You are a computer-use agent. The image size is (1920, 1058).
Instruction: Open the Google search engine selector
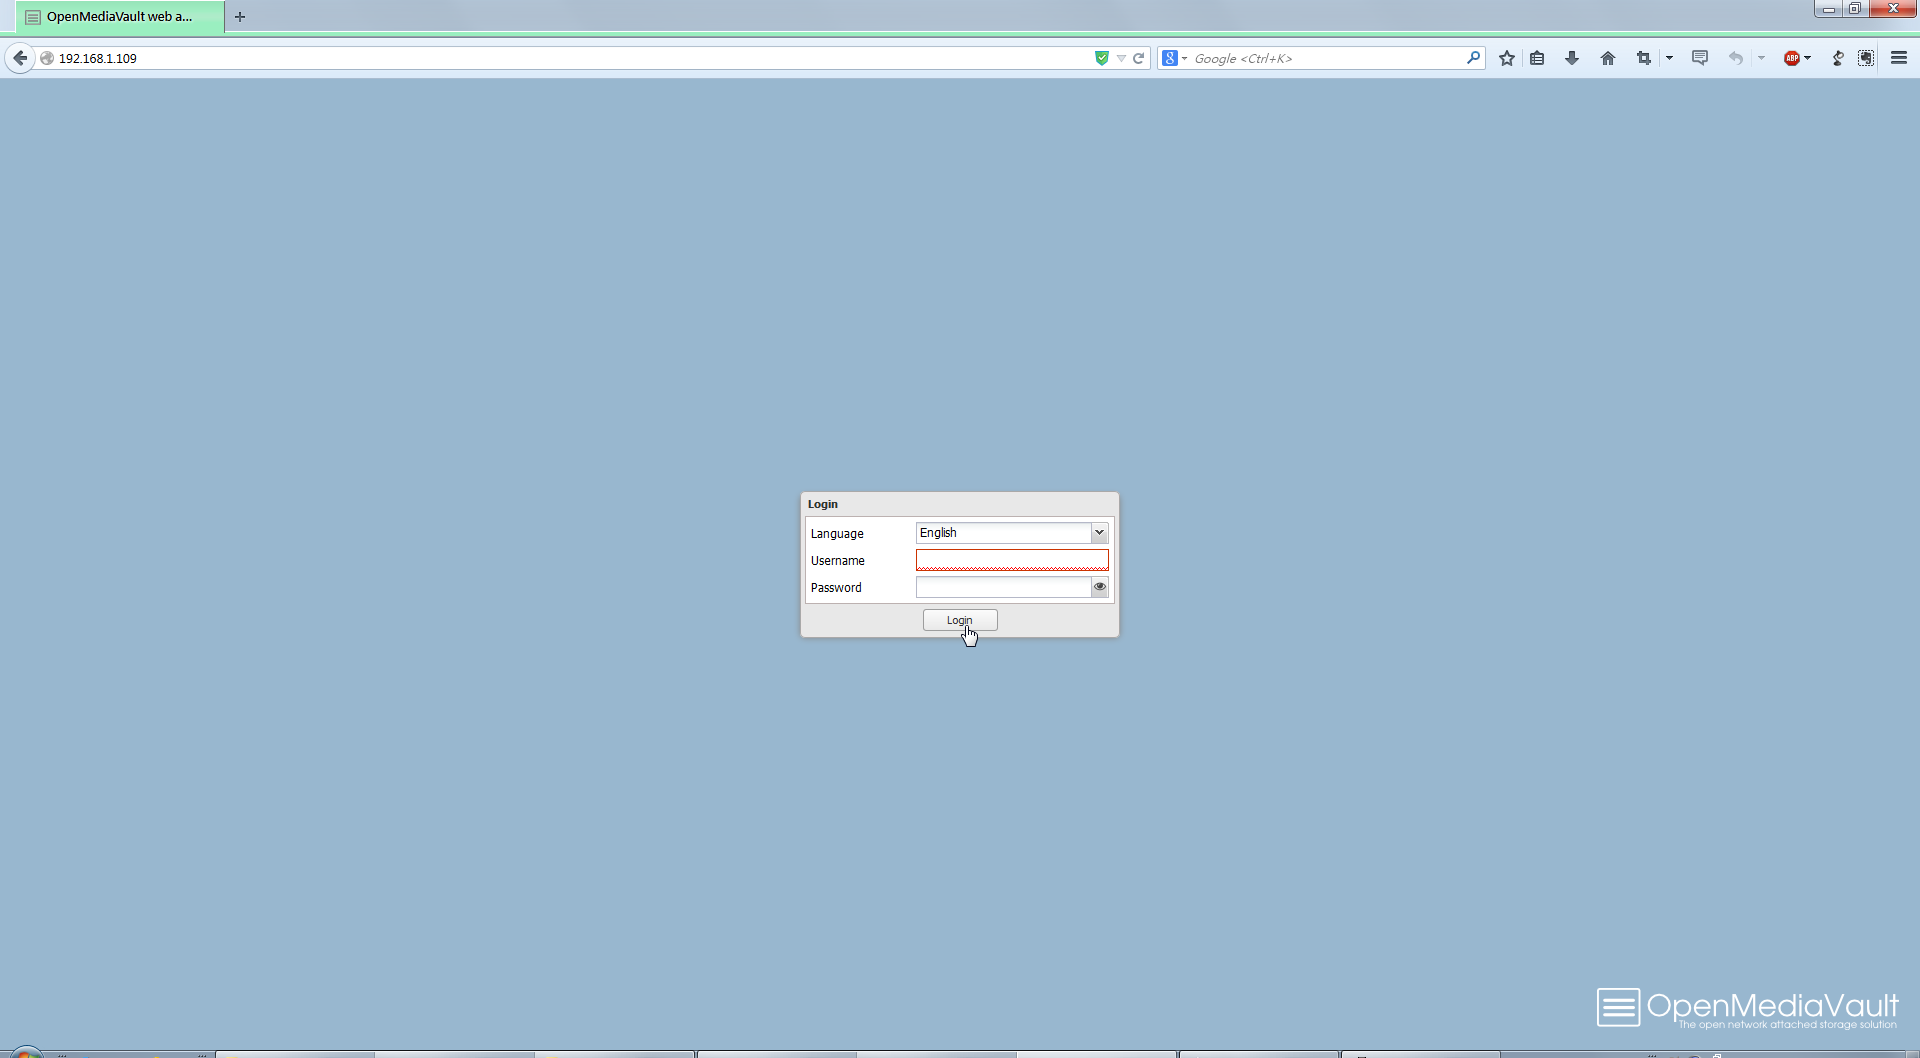coord(1174,58)
